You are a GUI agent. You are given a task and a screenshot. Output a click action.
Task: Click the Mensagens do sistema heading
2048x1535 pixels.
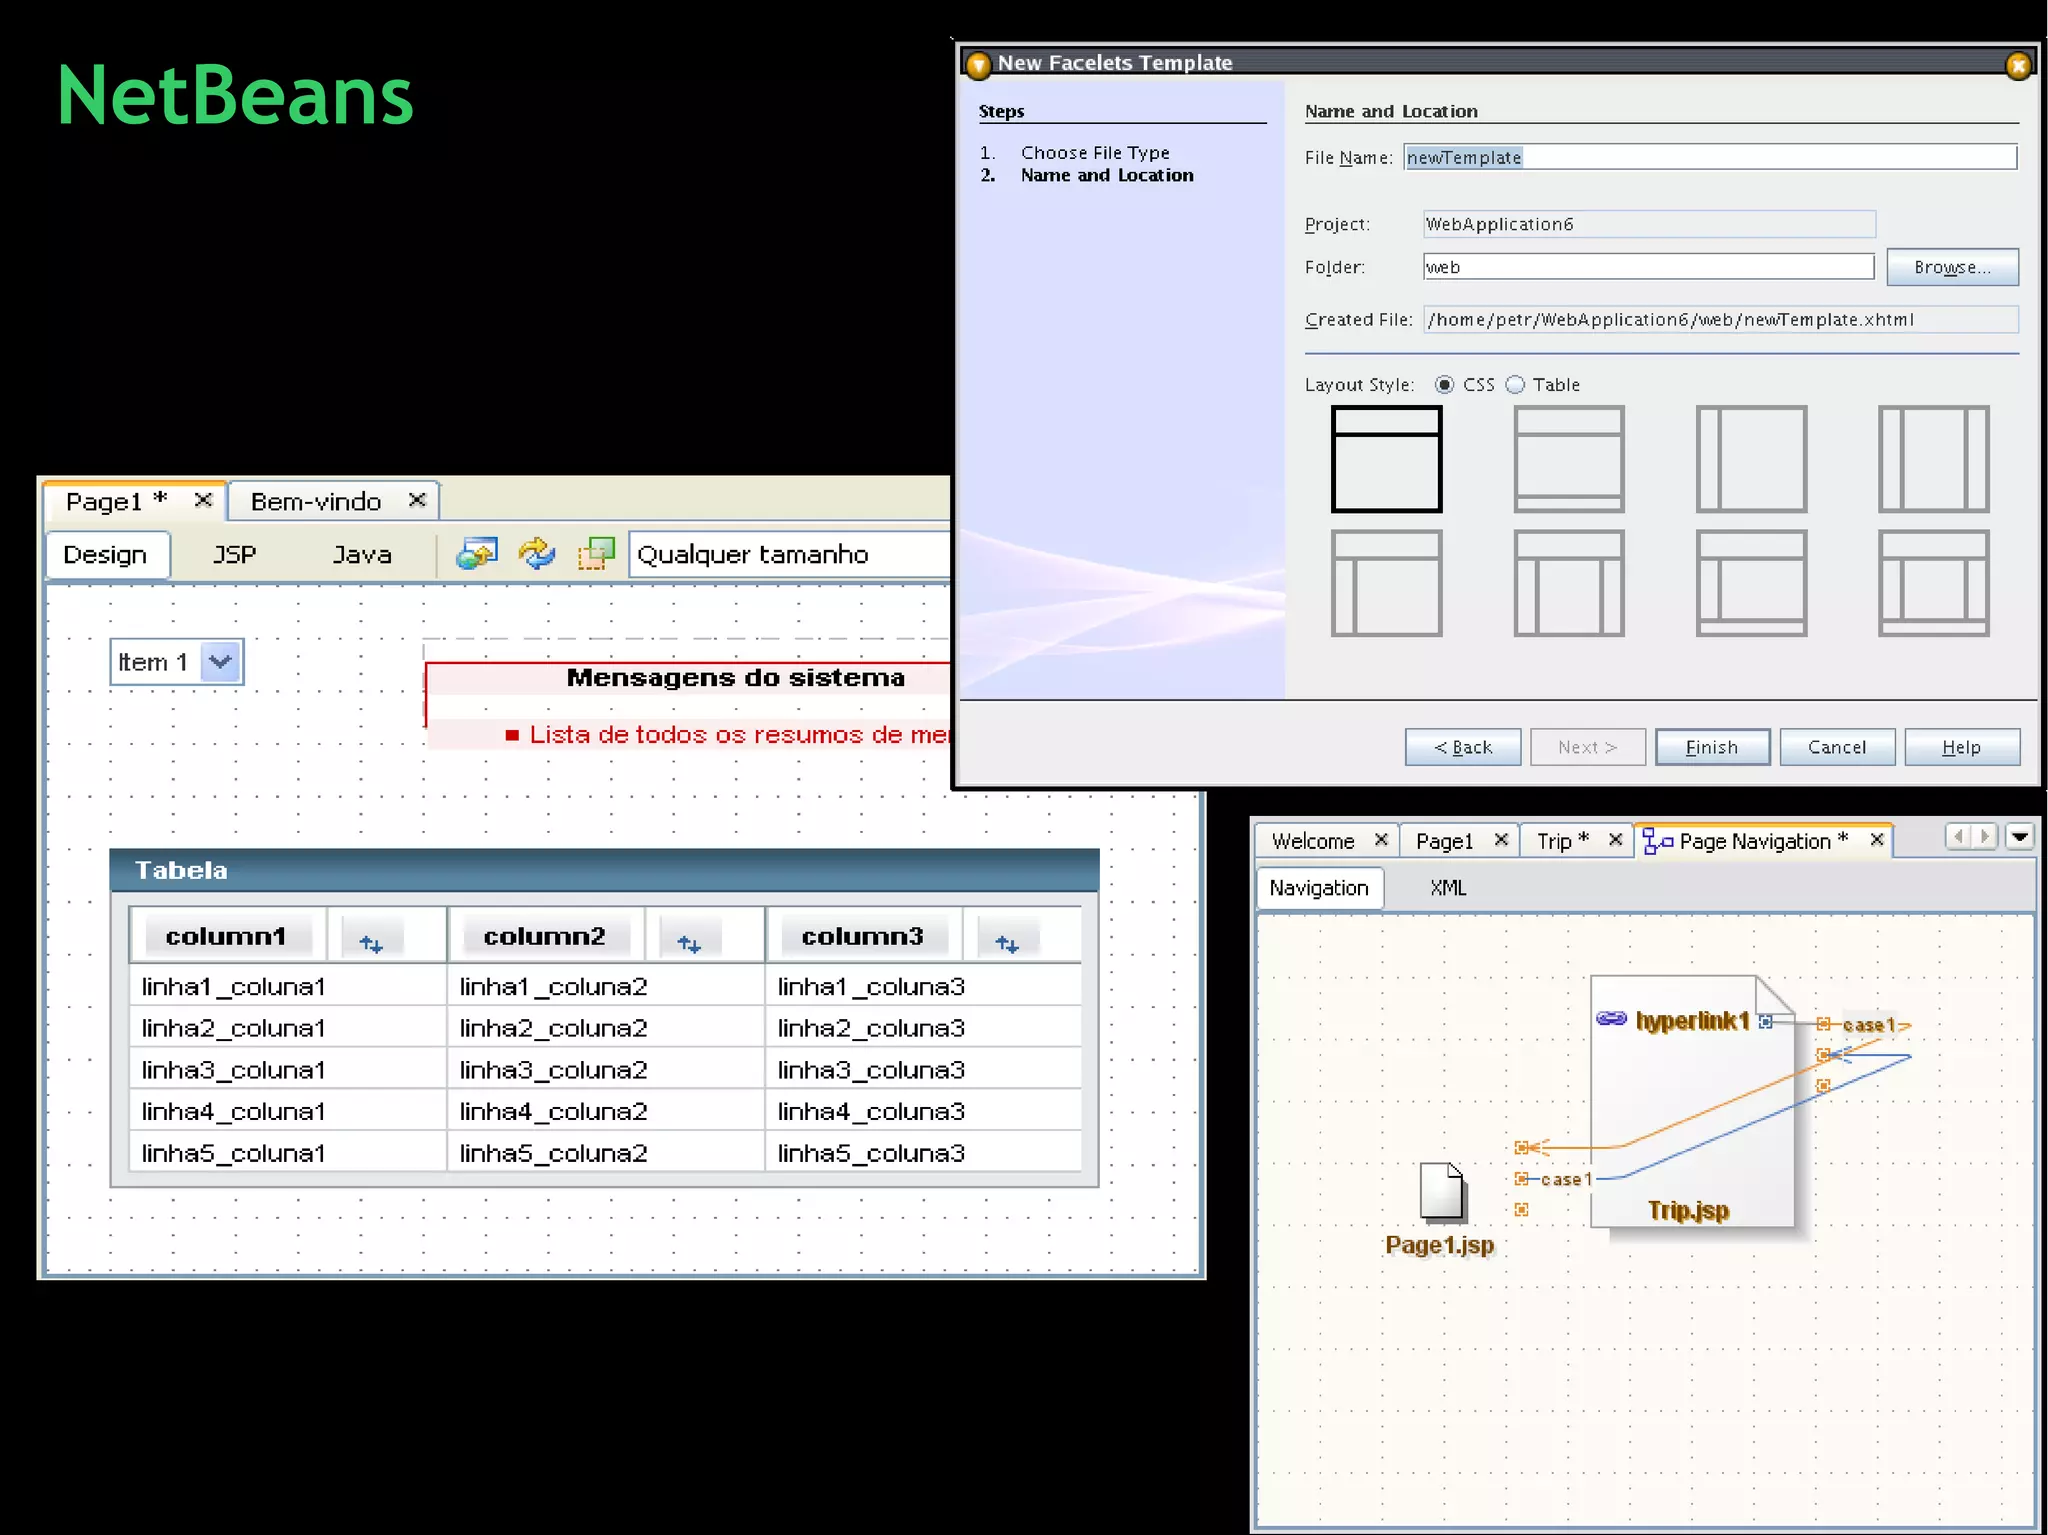point(735,678)
